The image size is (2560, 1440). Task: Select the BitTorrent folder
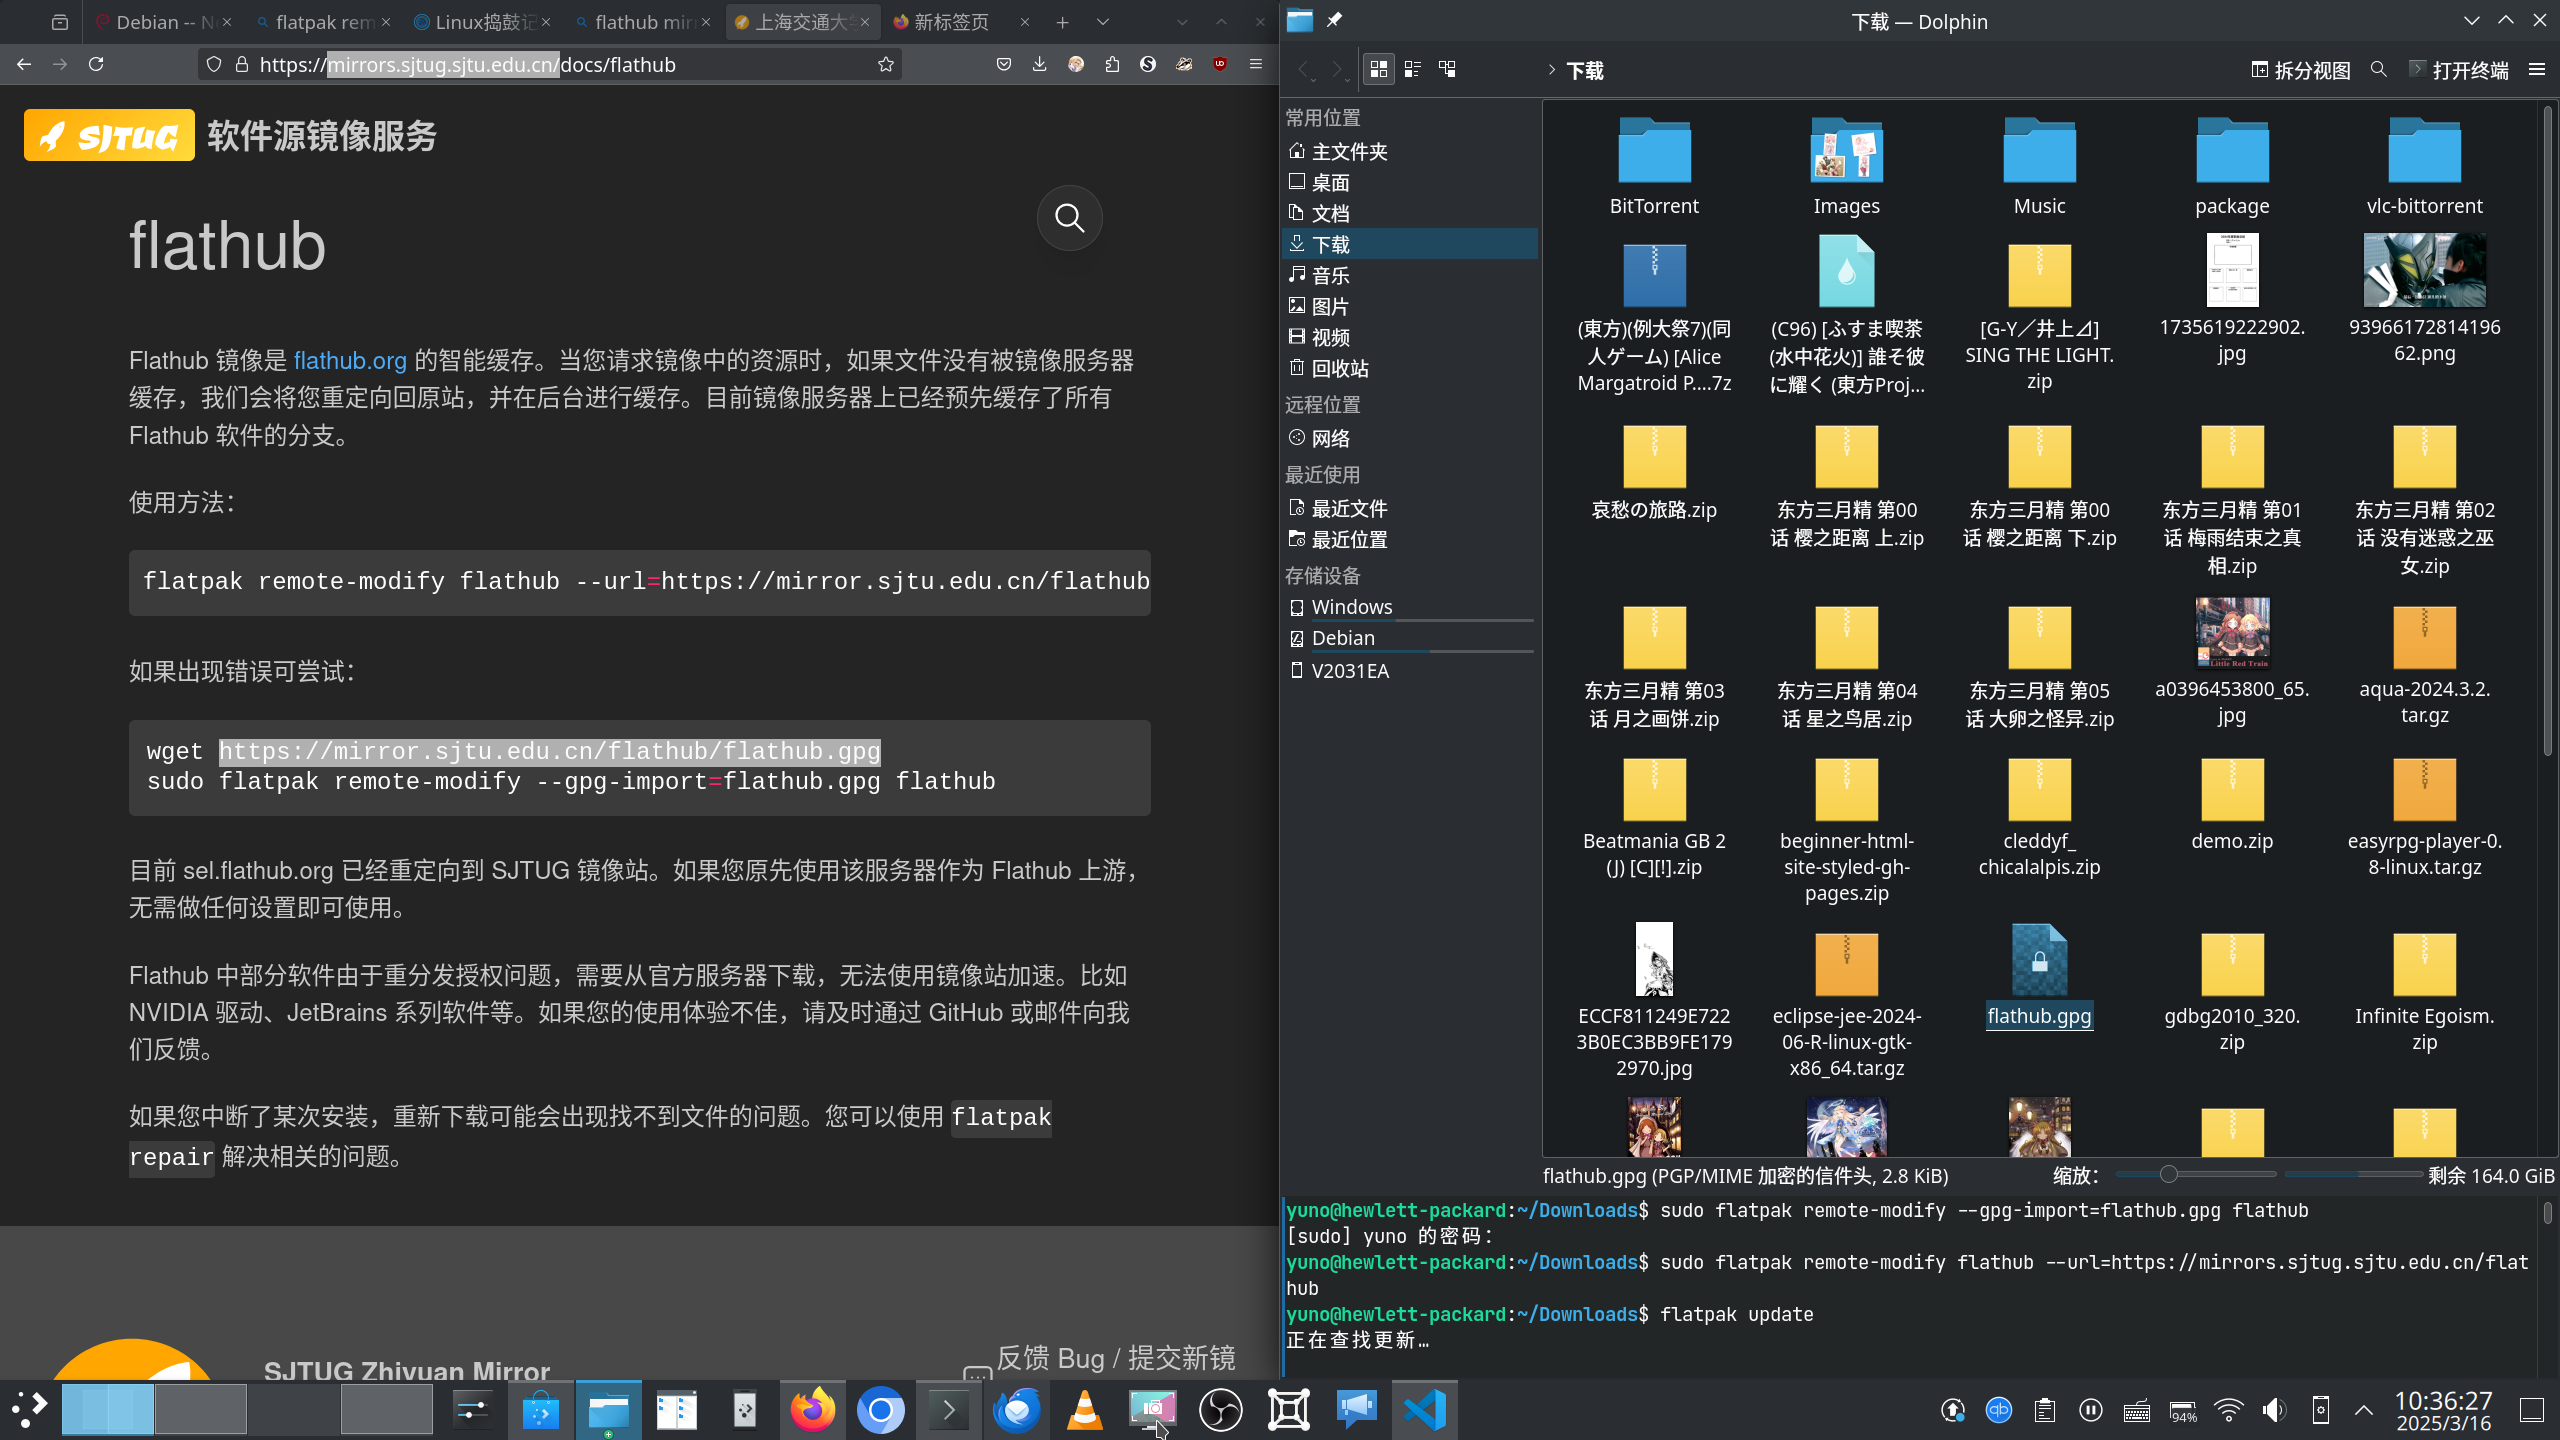tap(1654, 166)
